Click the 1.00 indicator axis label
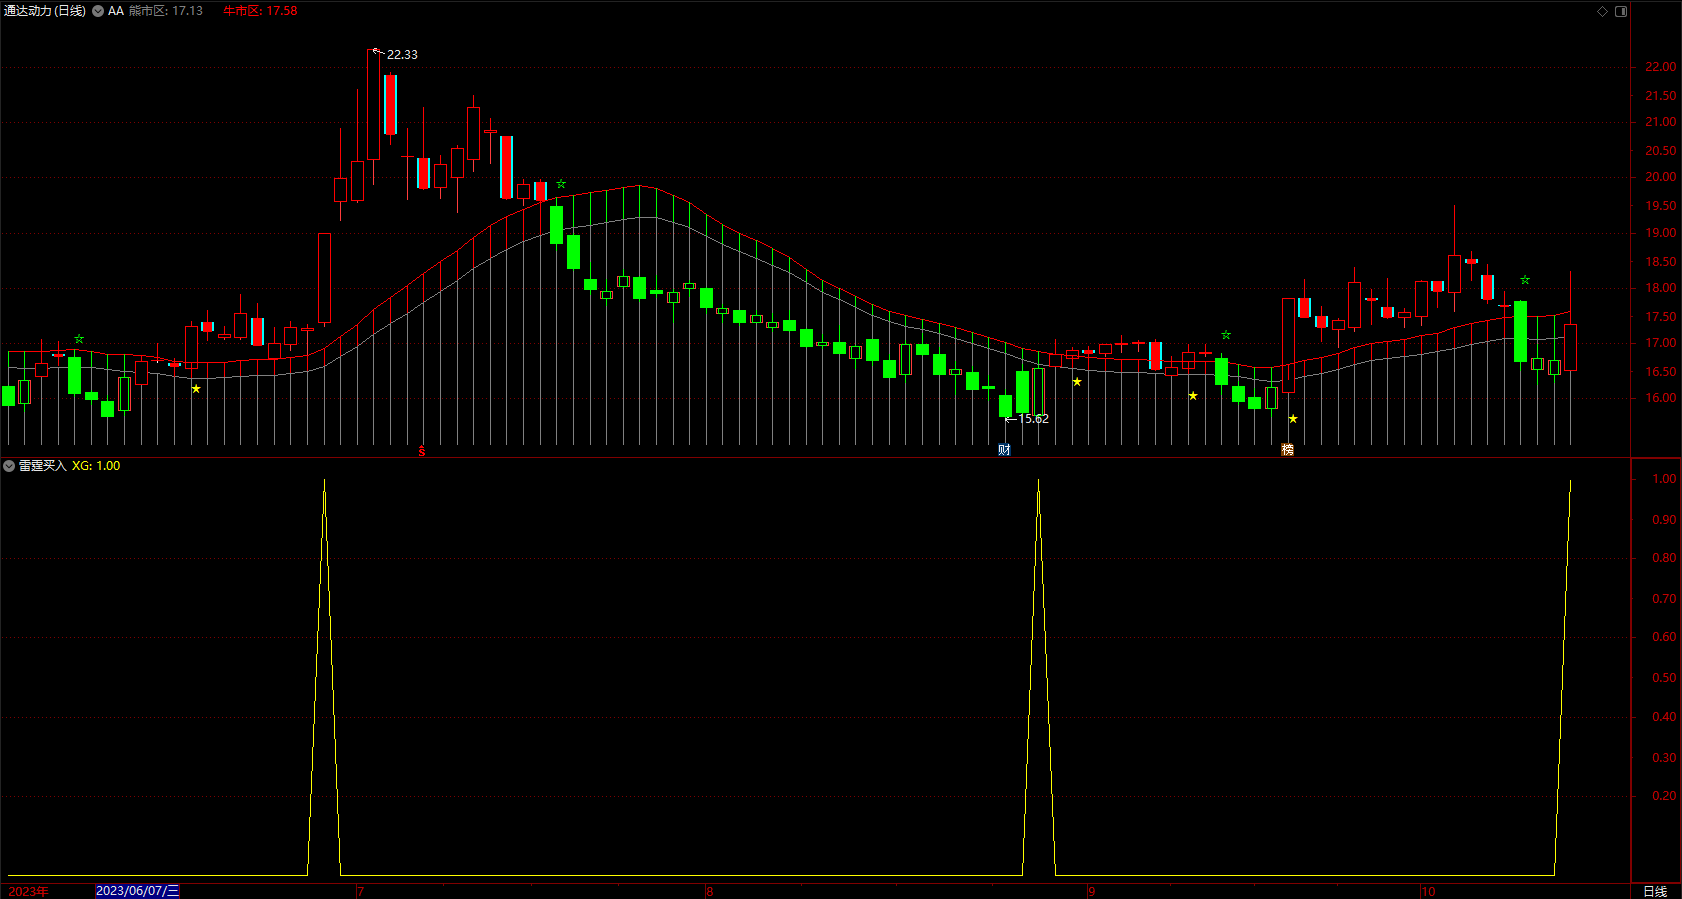The width and height of the screenshot is (1682, 899). pyautogui.click(x=1664, y=479)
